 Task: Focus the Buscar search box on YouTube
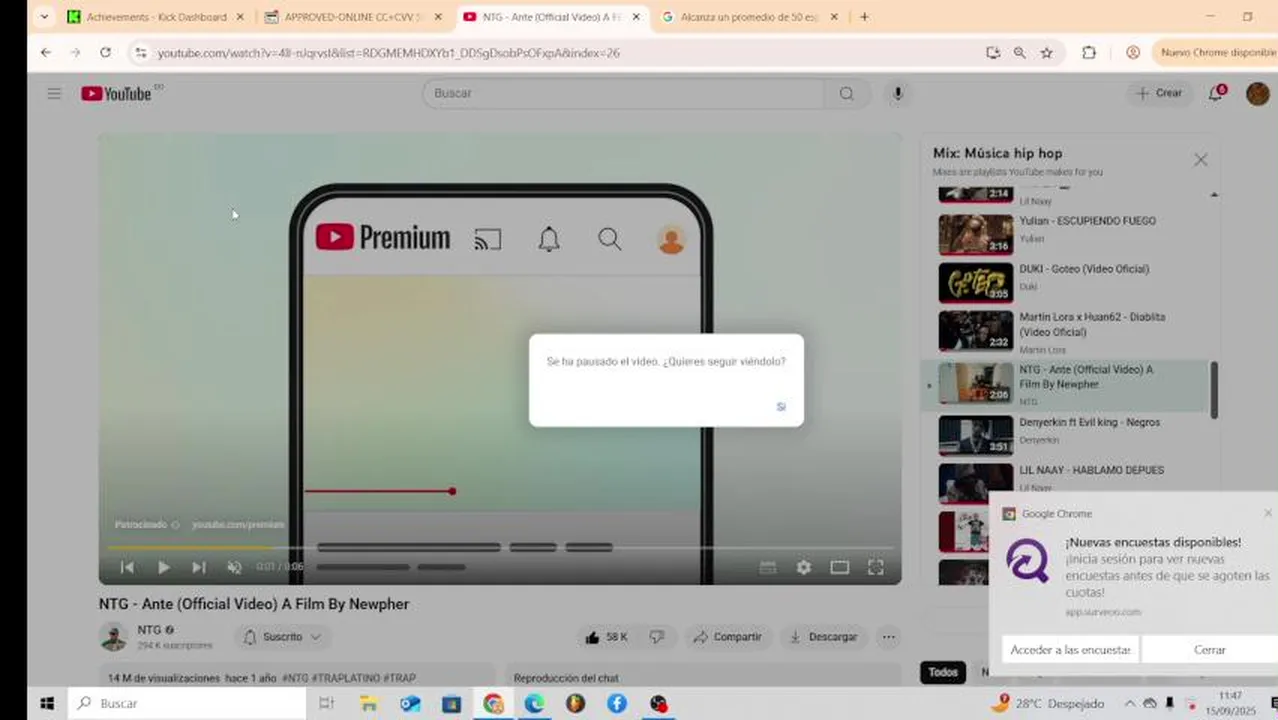pos(624,93)
